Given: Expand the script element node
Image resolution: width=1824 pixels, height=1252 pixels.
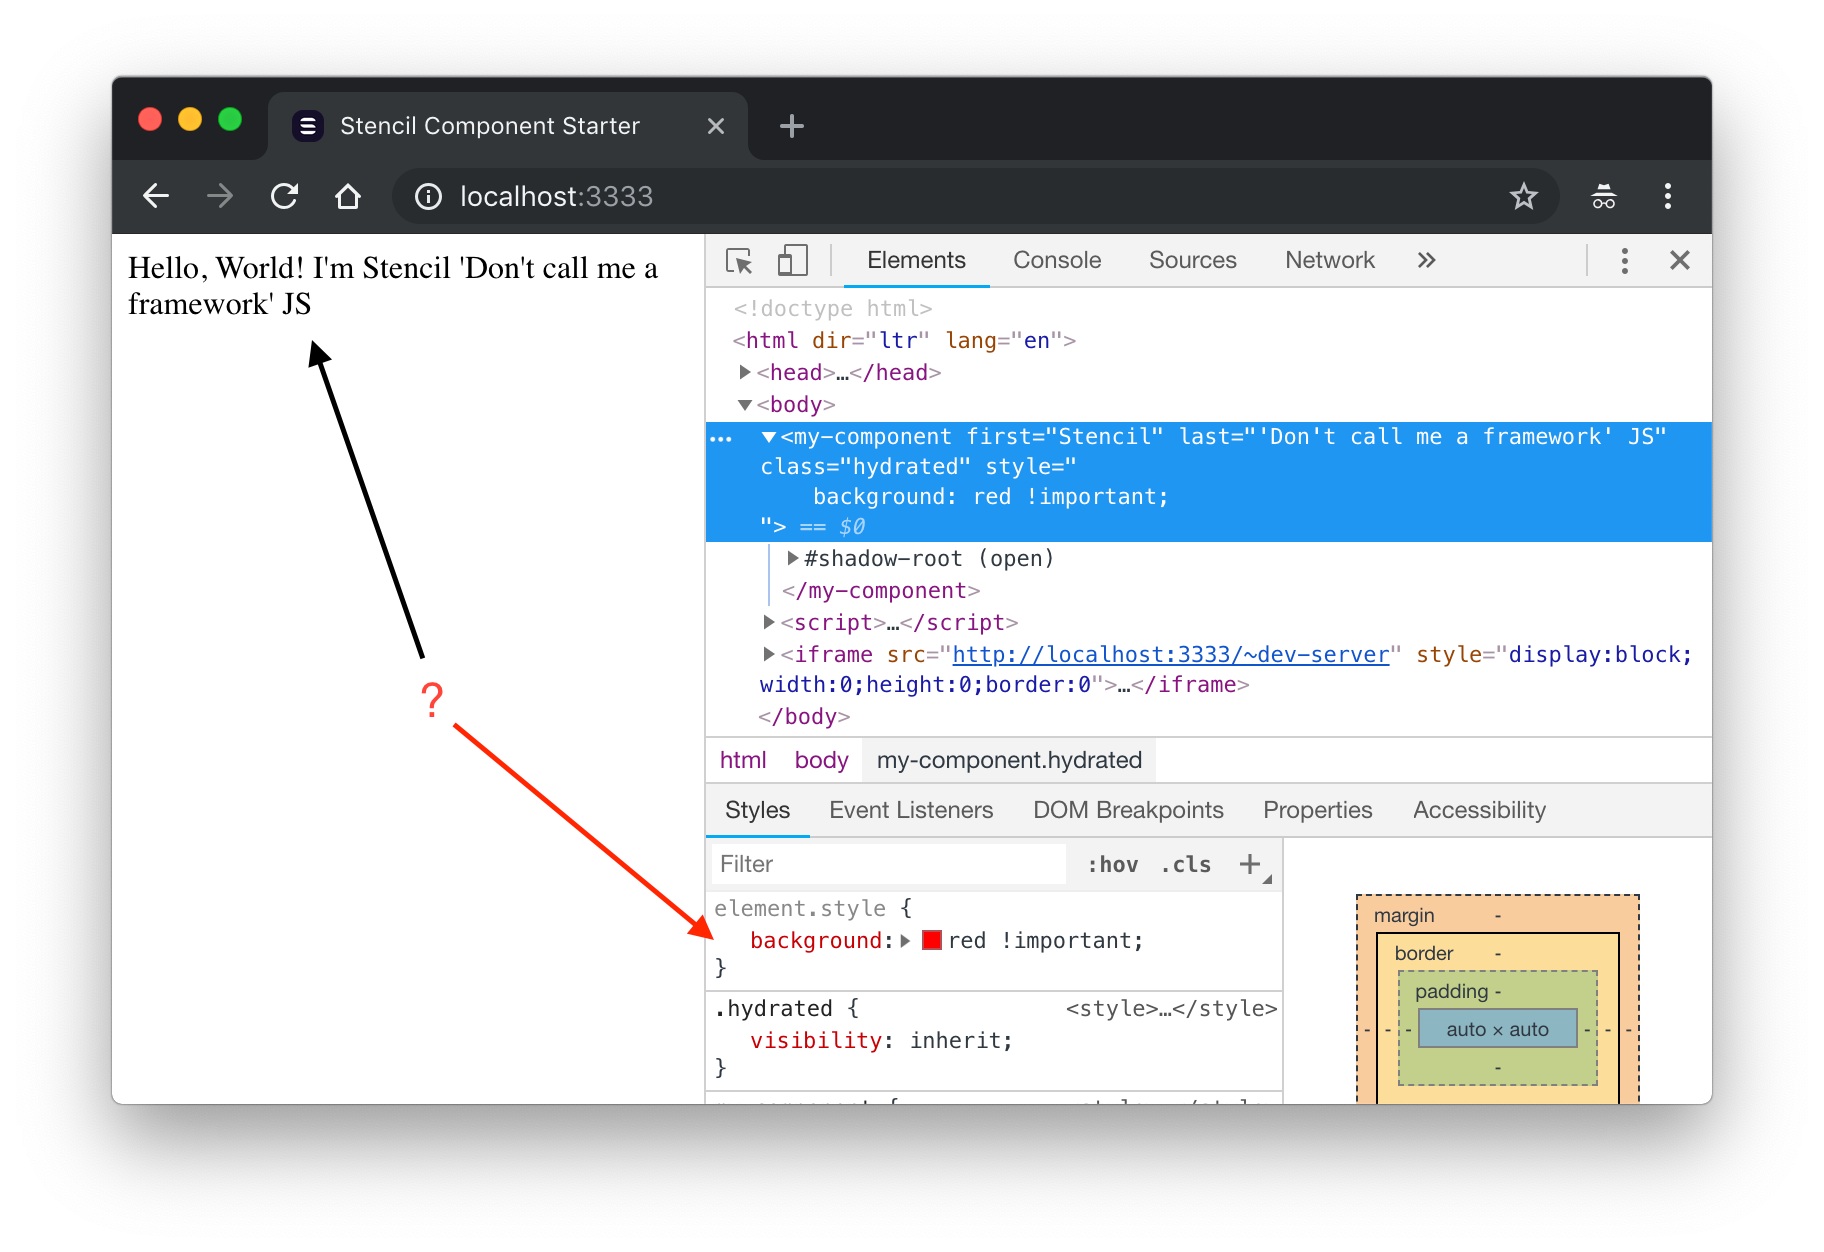Looking at the screenshot, I should tap(769, 622).
